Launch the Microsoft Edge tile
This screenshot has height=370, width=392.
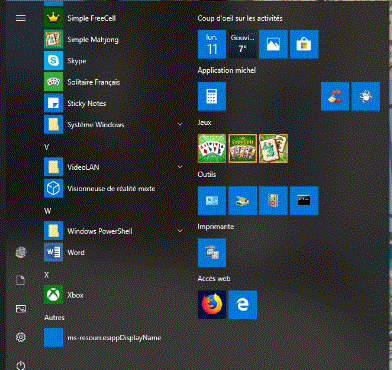243,305
